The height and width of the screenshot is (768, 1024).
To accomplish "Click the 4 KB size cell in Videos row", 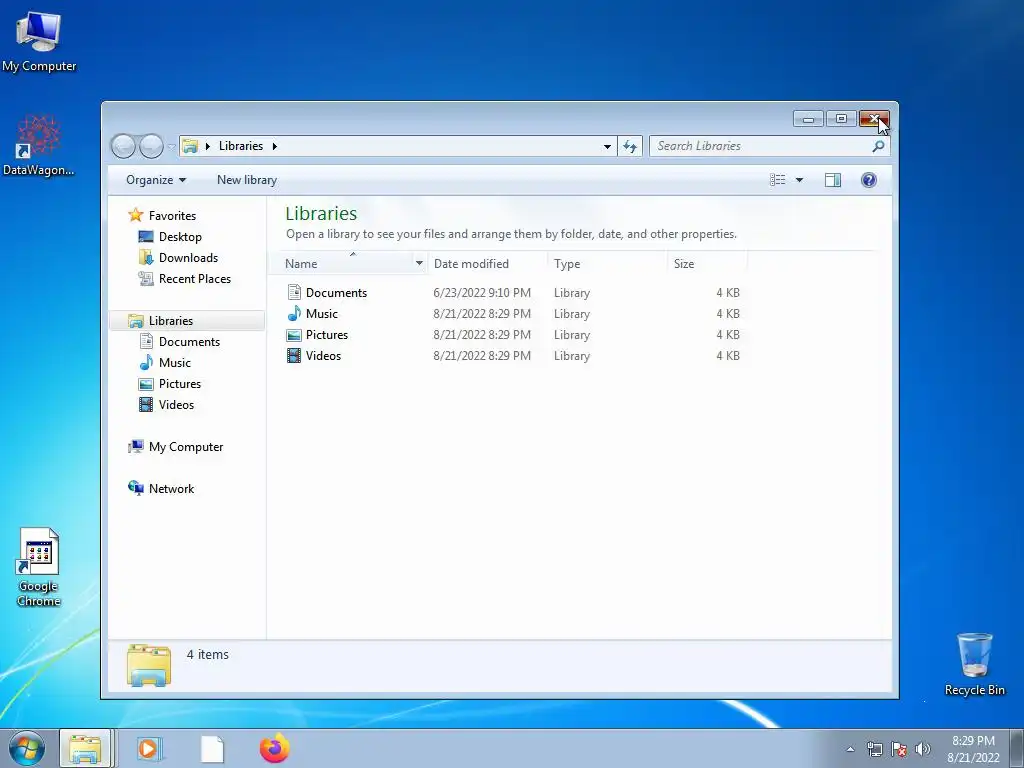I will pos(728,356).
